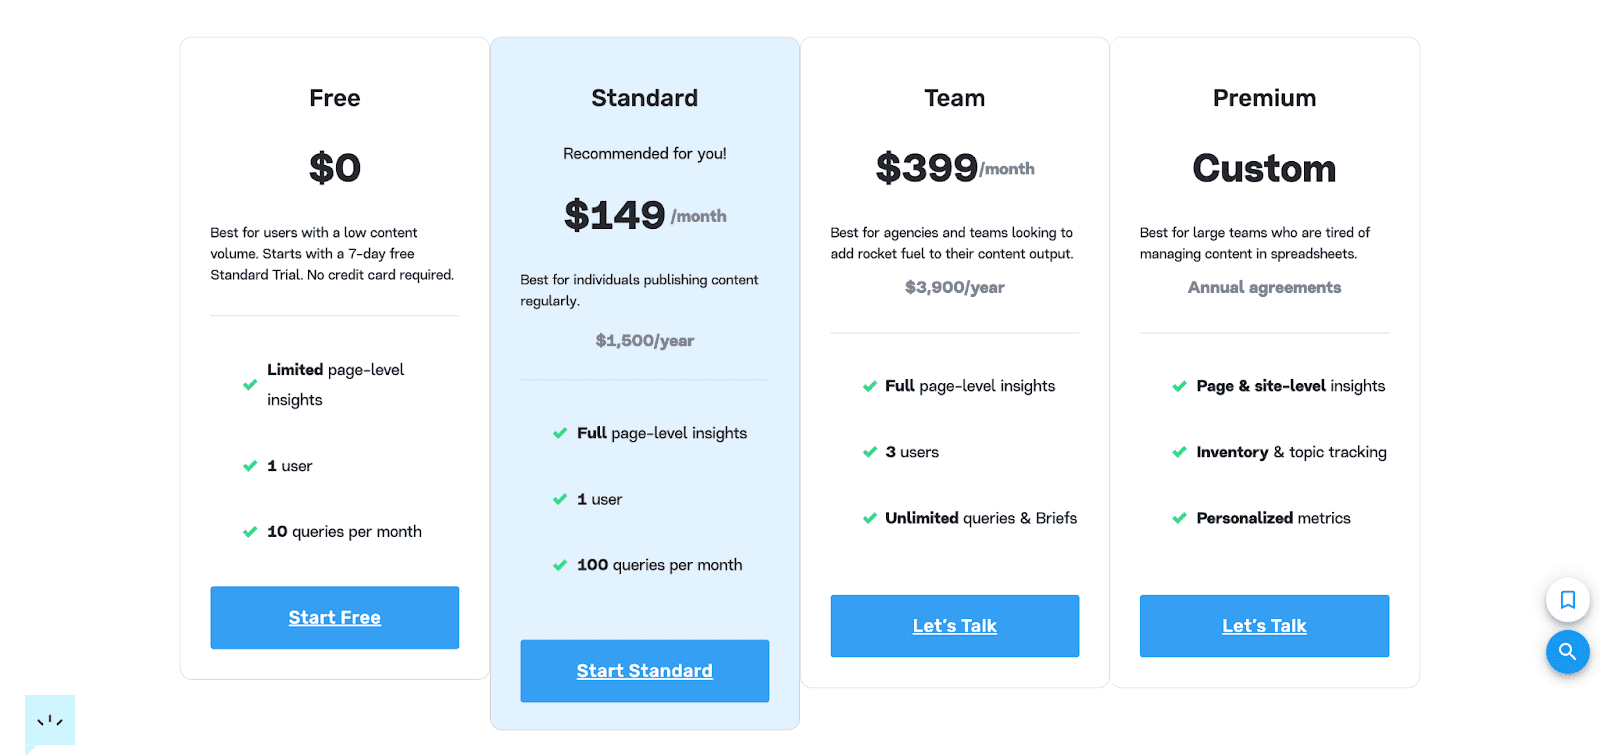
Task: Click the '$1,500/year' text in Standard card
Action: pos(644,340)
